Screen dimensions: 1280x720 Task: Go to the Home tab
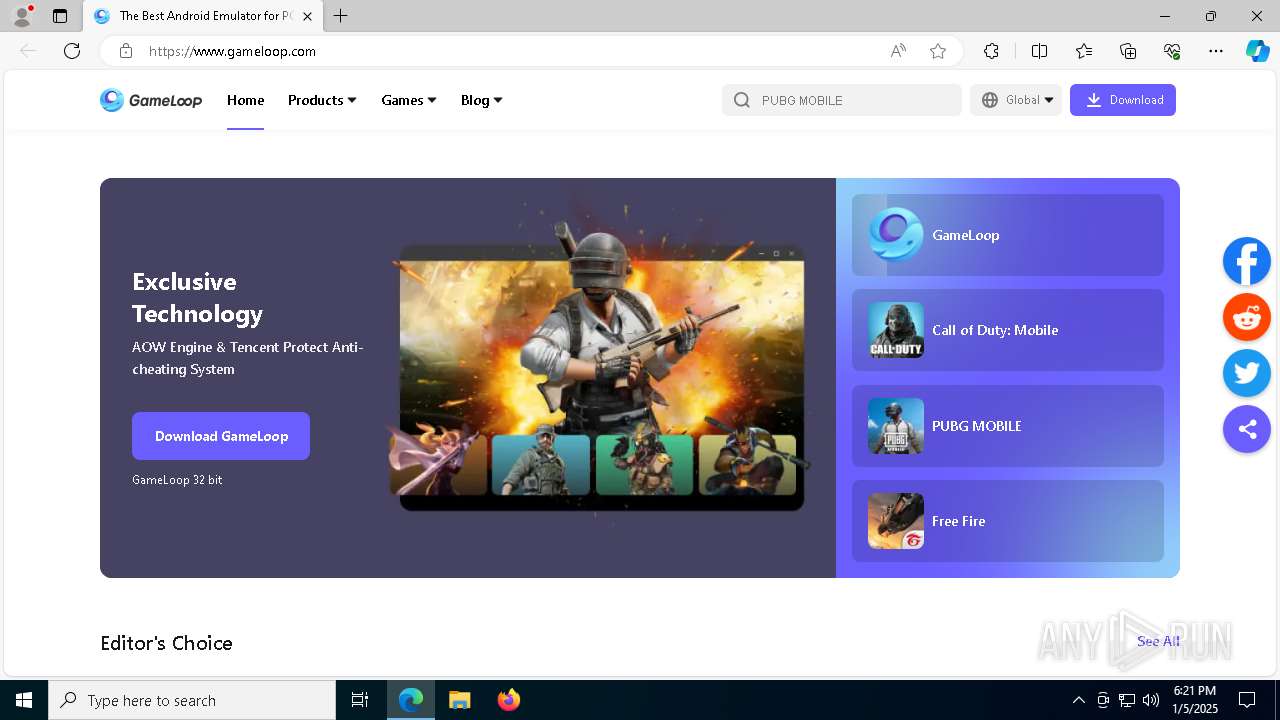pos(245,100)
